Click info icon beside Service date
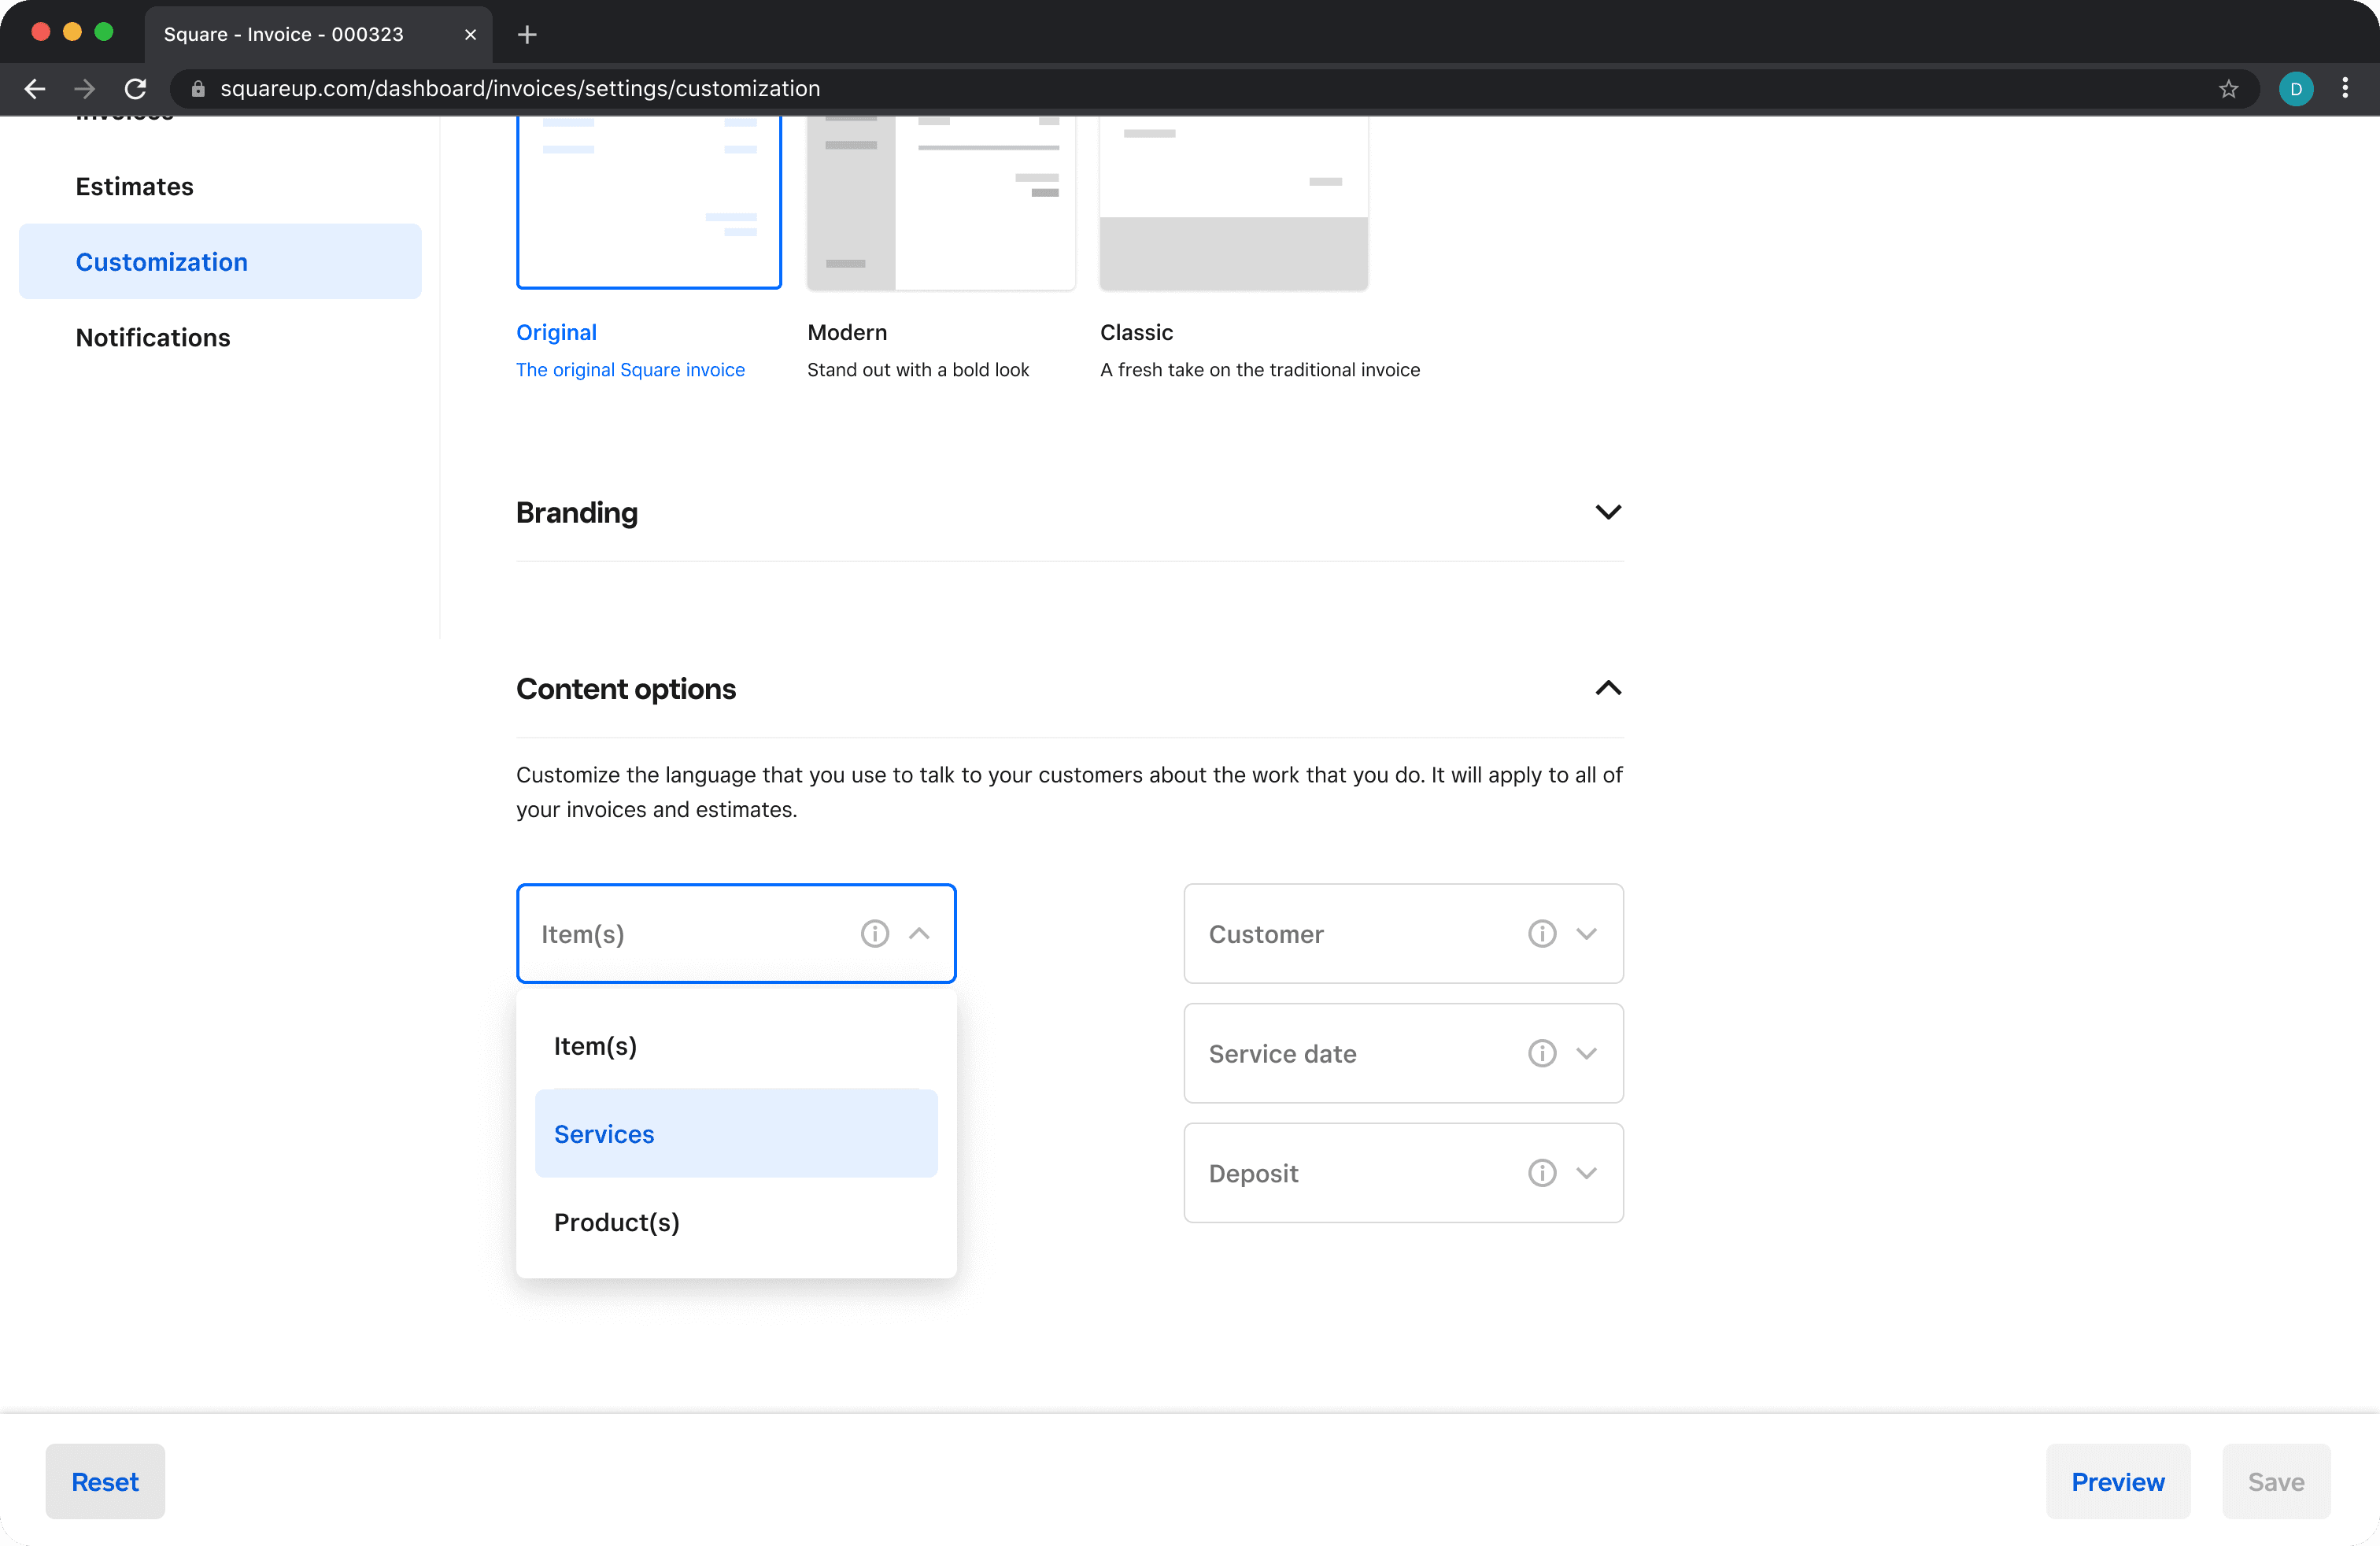 click(1541, 1053)
